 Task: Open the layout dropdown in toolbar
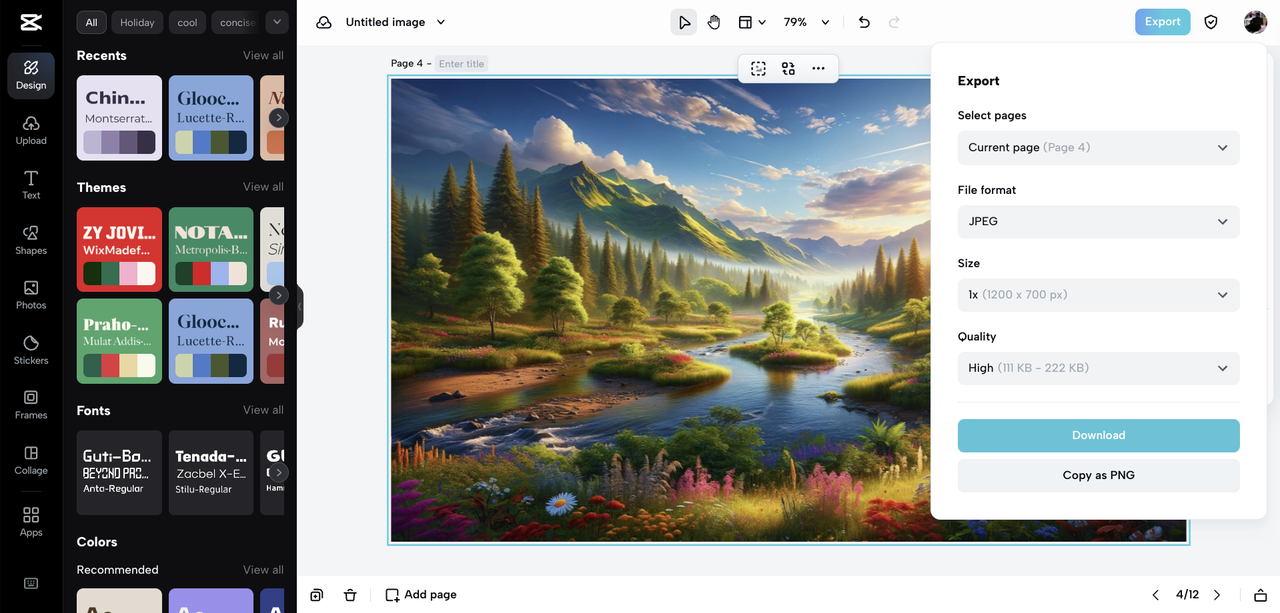[x=752, y=22]
